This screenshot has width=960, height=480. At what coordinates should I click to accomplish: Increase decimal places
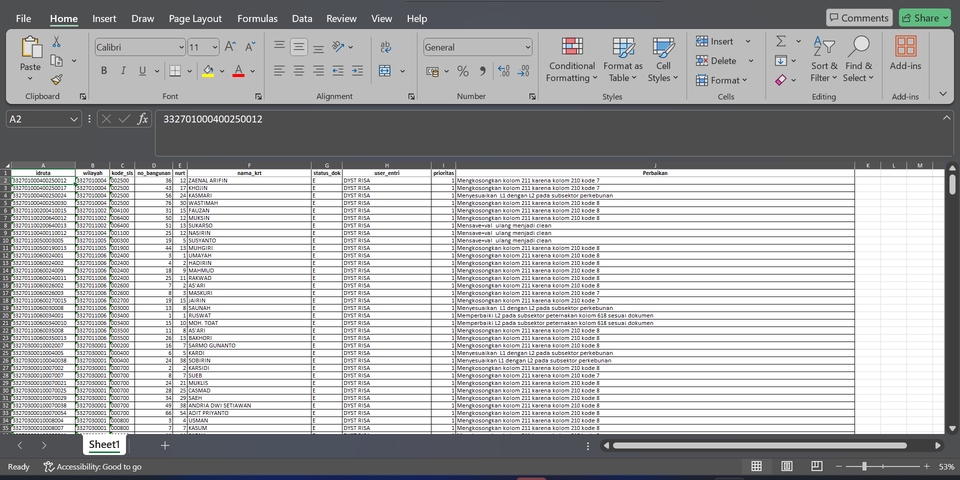(x=503, y=72)
